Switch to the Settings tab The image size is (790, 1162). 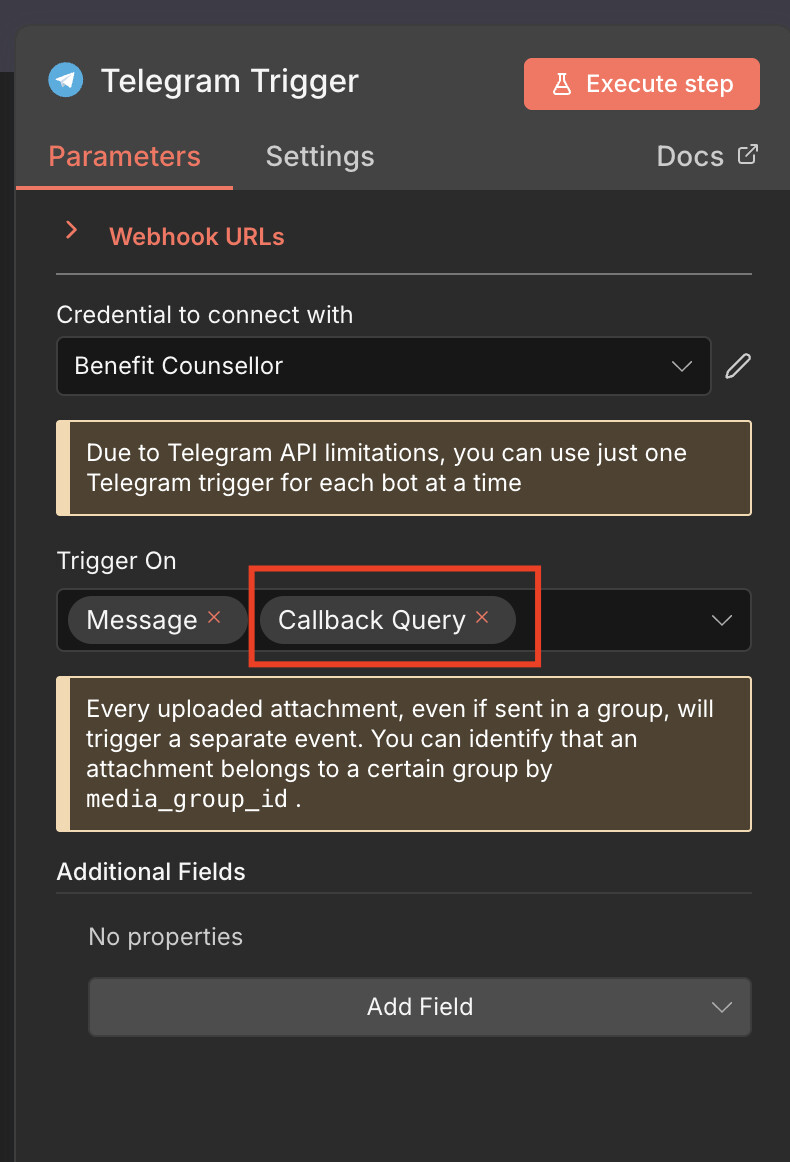320,157
